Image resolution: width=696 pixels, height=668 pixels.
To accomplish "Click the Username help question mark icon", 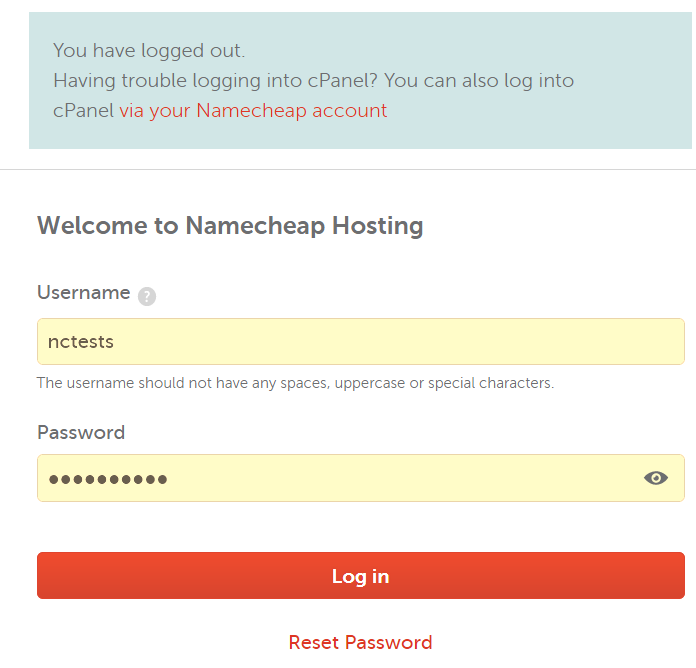I will [x=146, y=296].
